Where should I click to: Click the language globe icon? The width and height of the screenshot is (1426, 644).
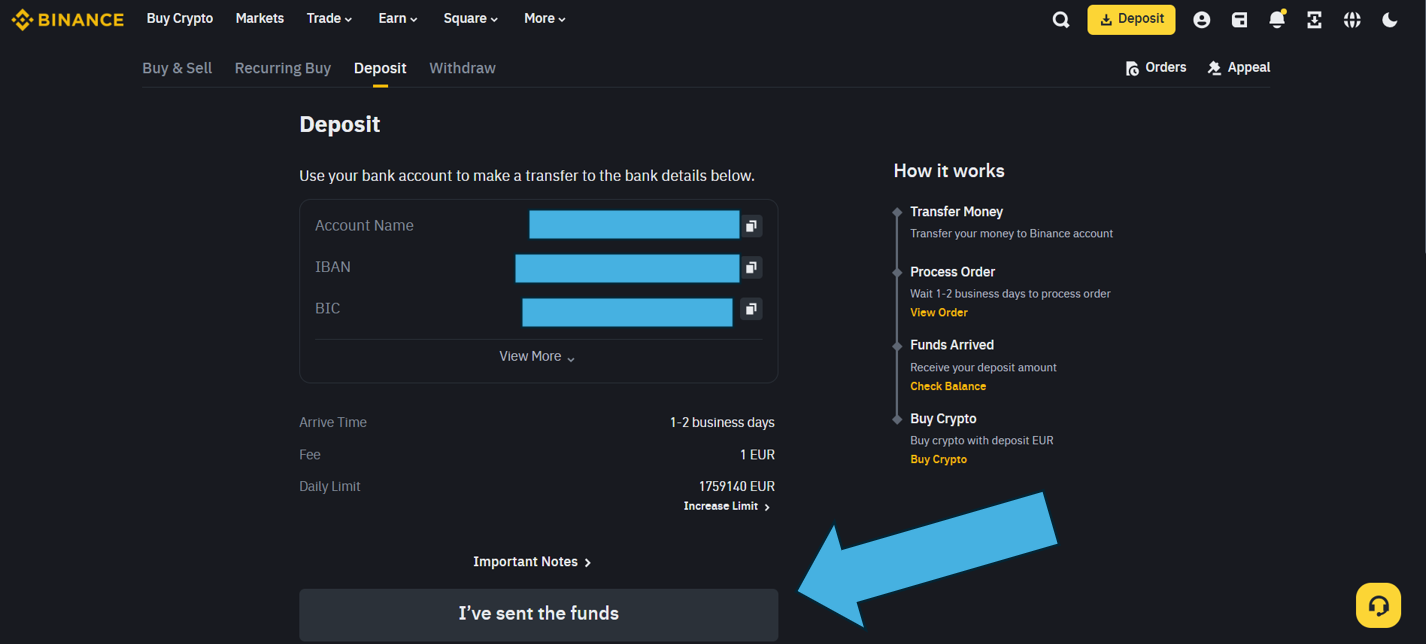click(x=1352, y=20)
